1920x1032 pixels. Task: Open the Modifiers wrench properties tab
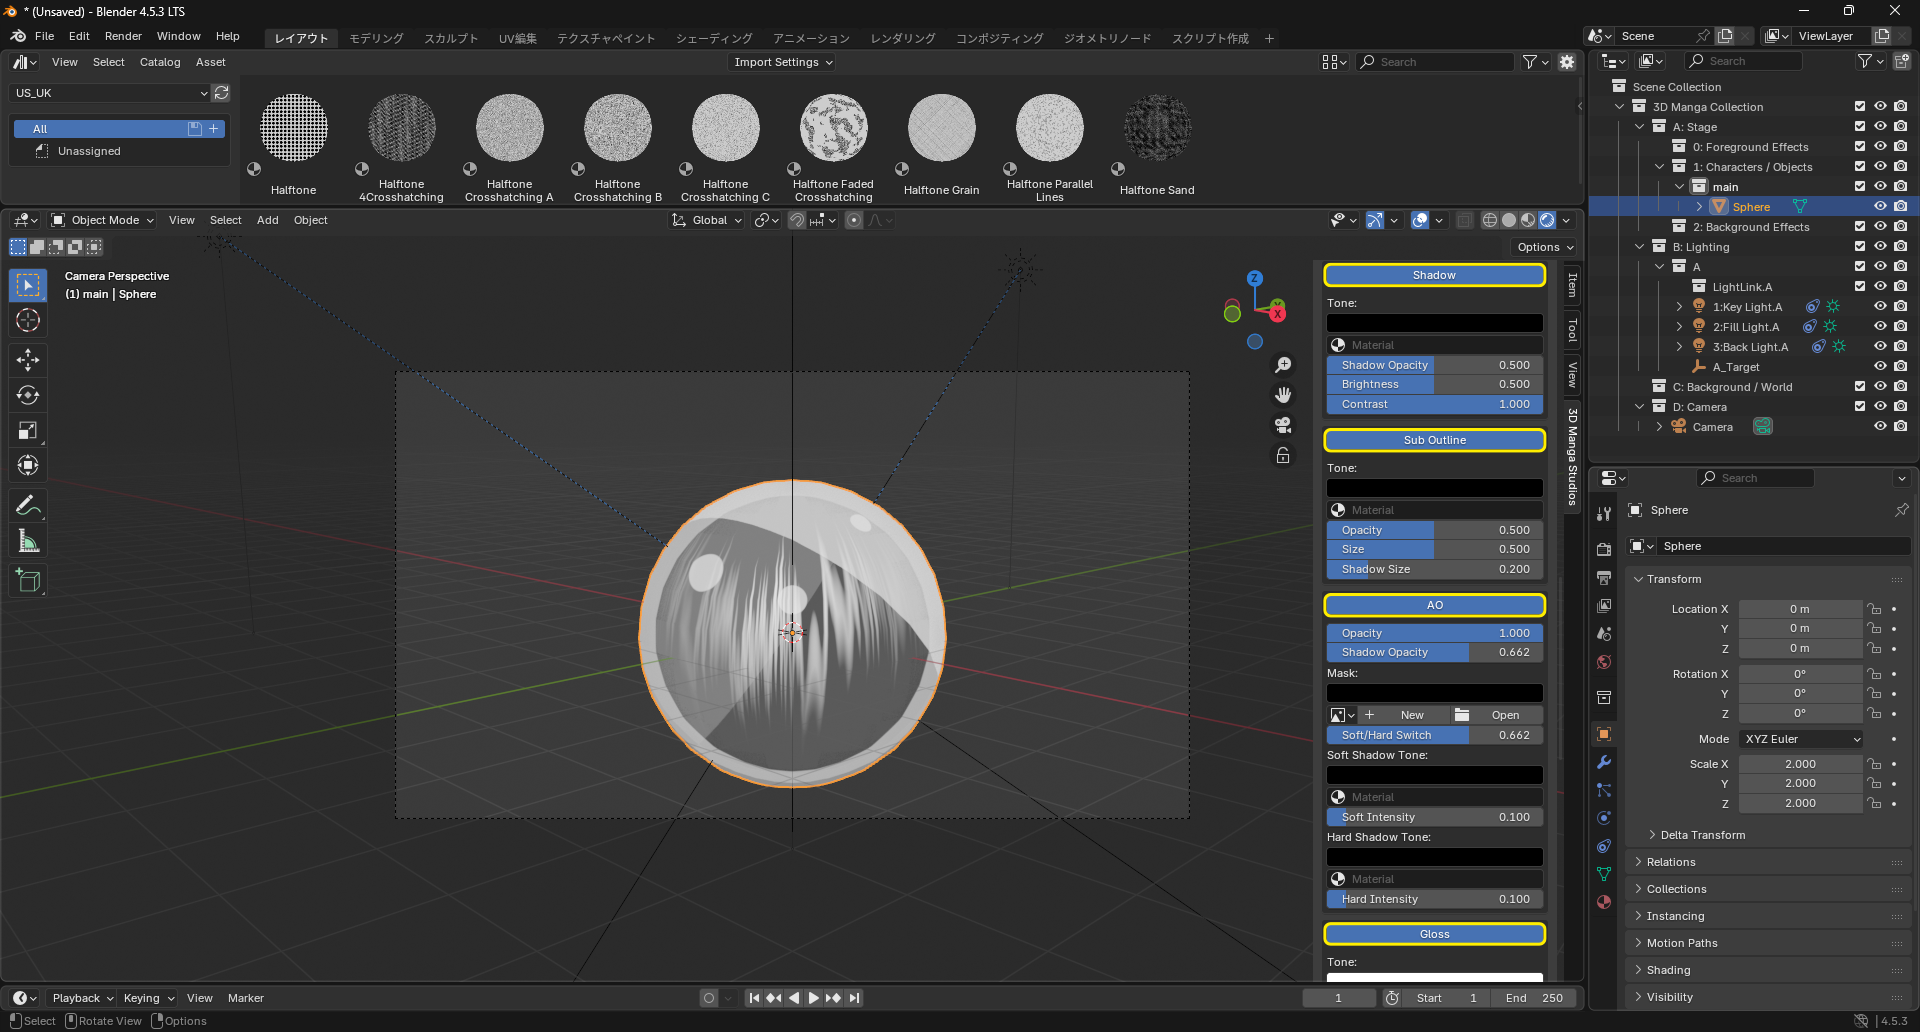1604,762
